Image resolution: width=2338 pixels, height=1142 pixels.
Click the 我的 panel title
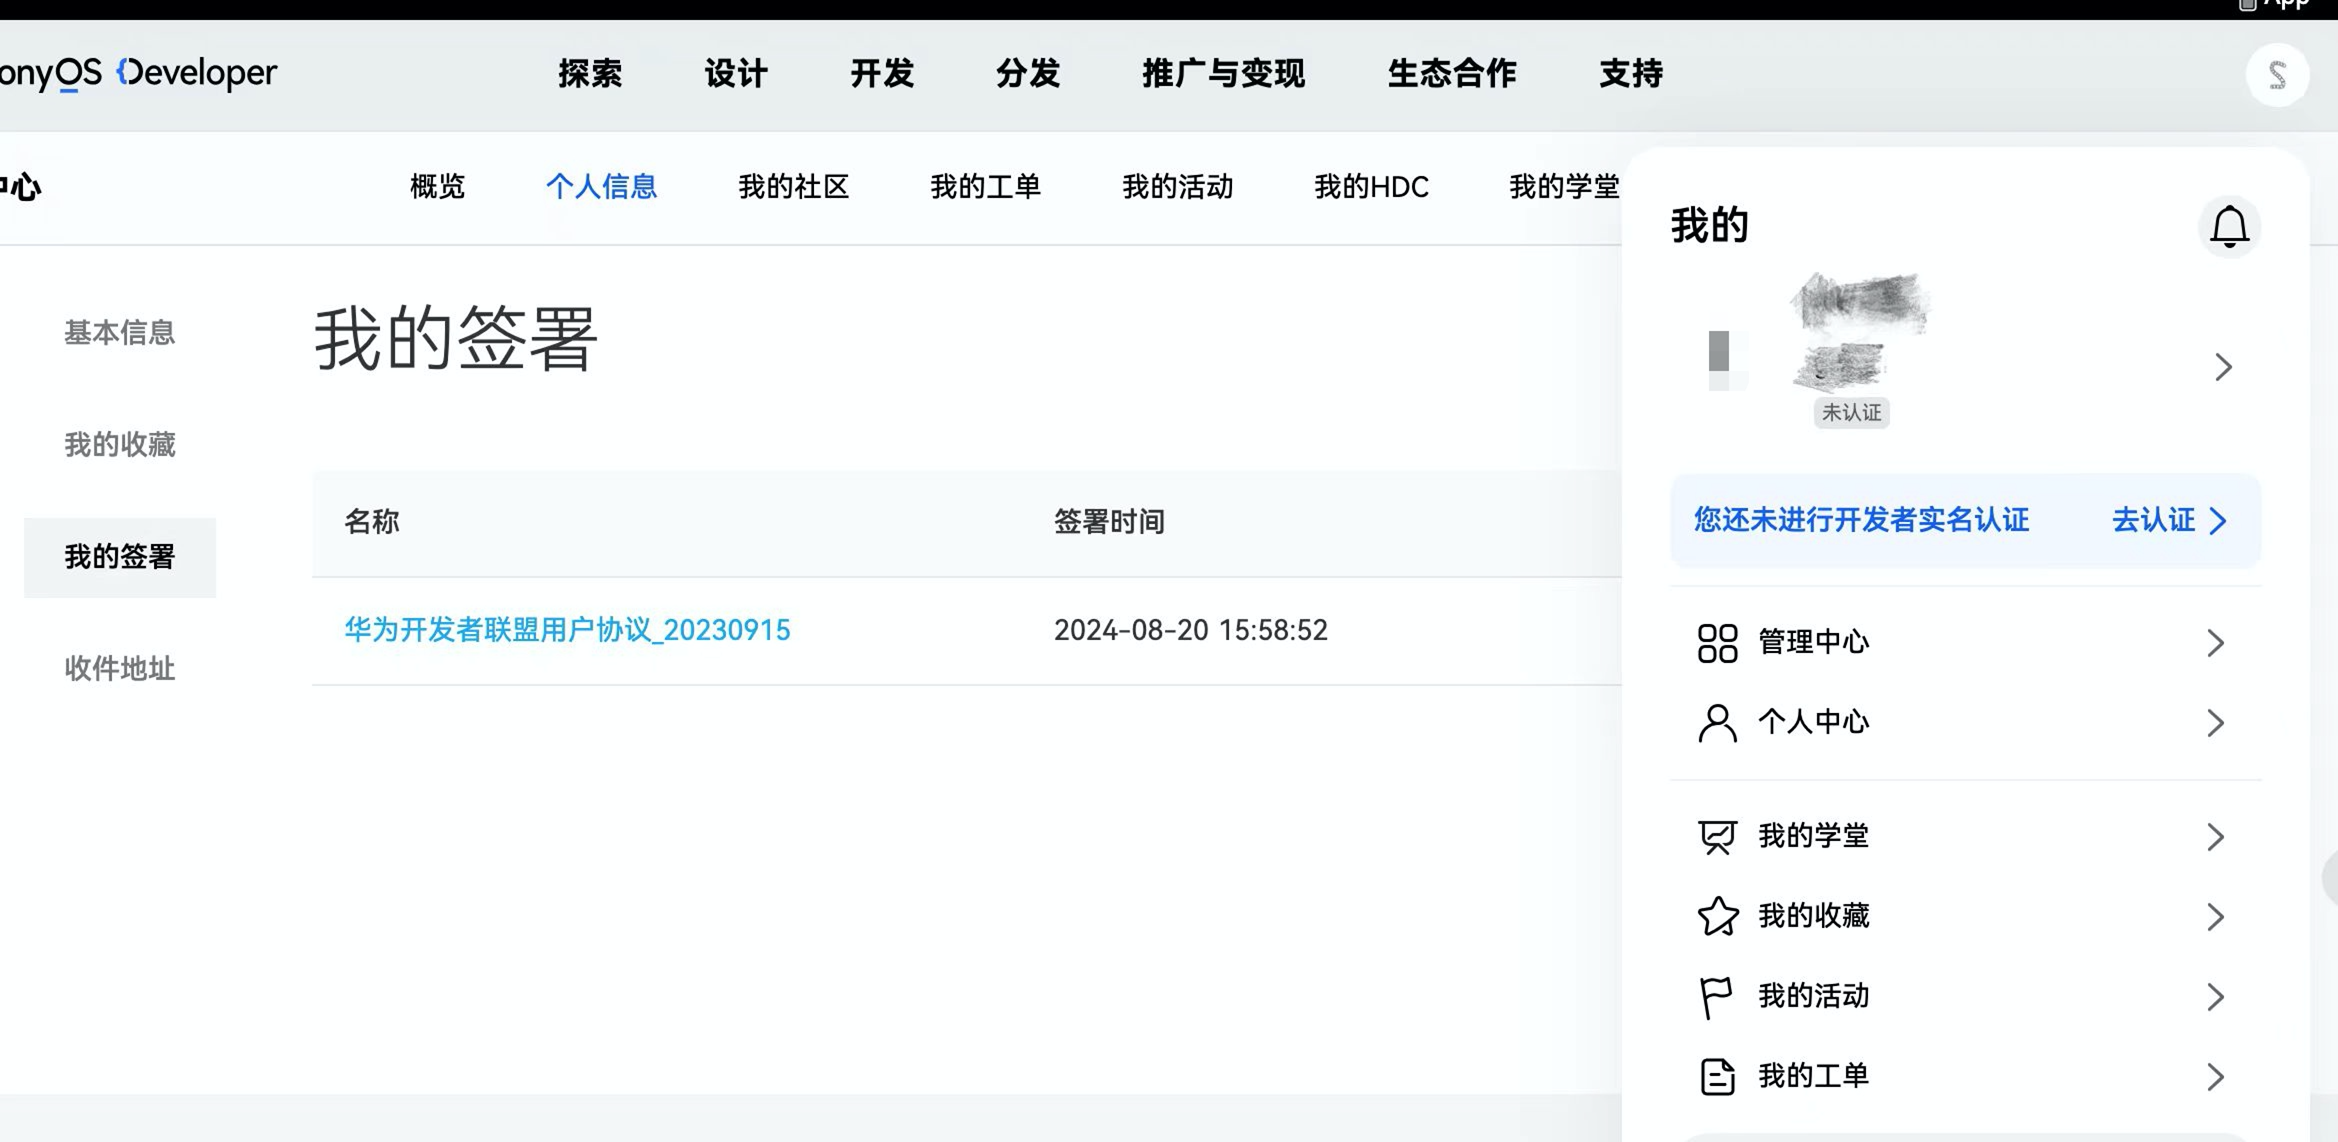click(1709, 226)
